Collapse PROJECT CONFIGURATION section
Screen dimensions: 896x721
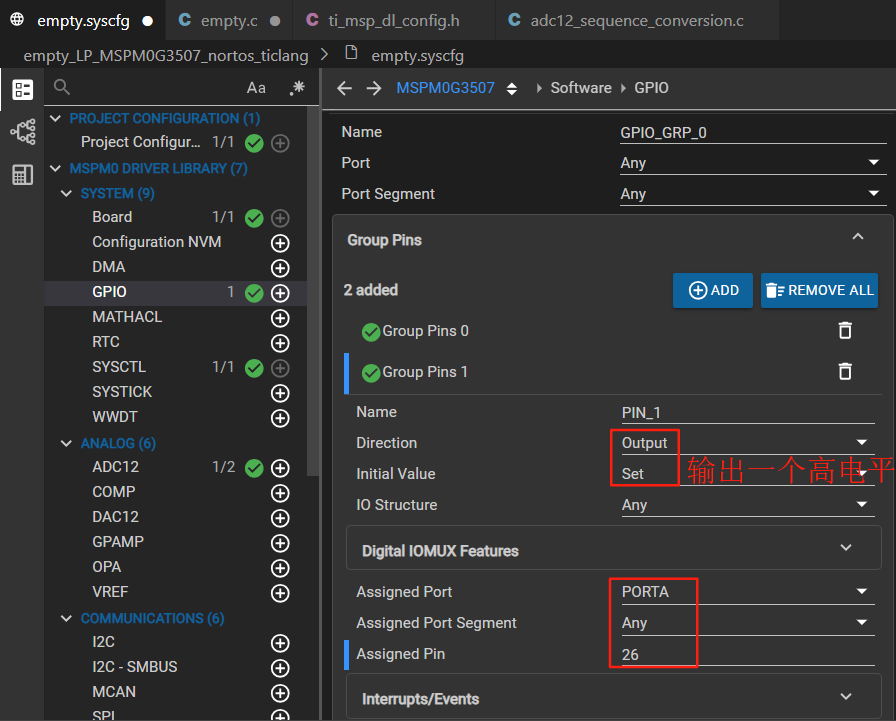click(55, 118)
